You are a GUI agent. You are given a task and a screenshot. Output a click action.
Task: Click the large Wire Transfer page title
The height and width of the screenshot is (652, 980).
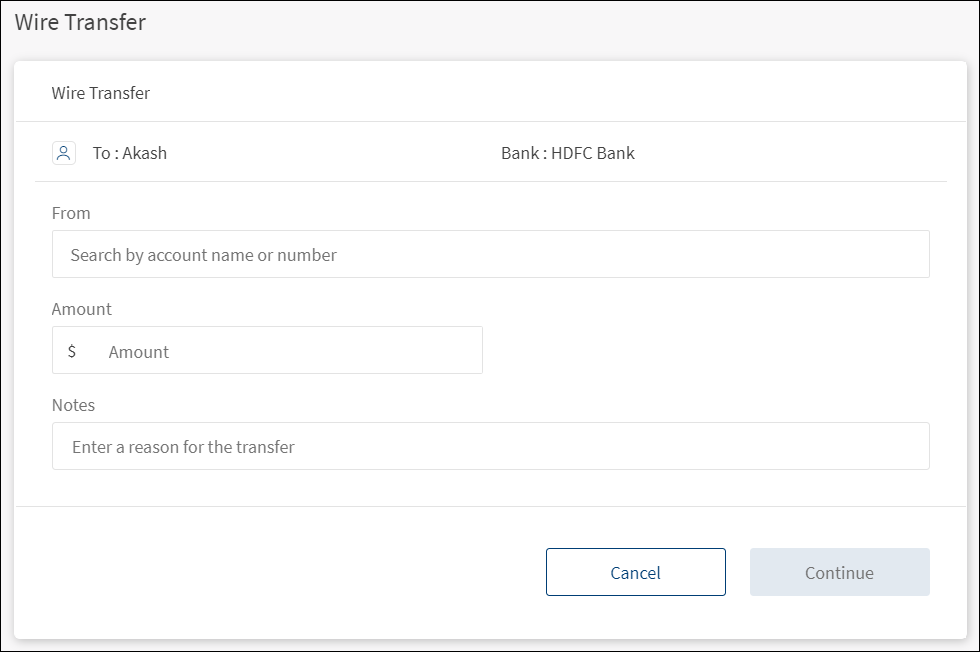click(80, 22)
